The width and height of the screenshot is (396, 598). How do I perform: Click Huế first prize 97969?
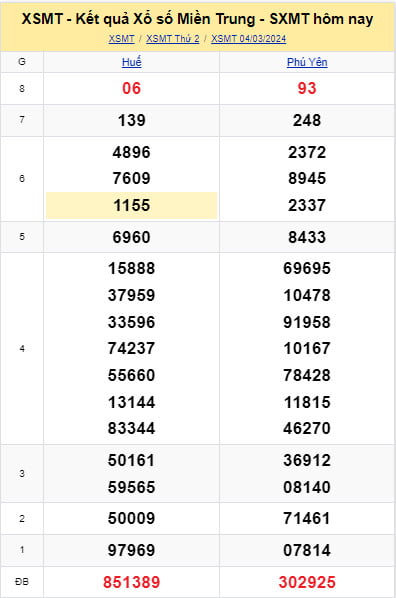tap(132, 550)
